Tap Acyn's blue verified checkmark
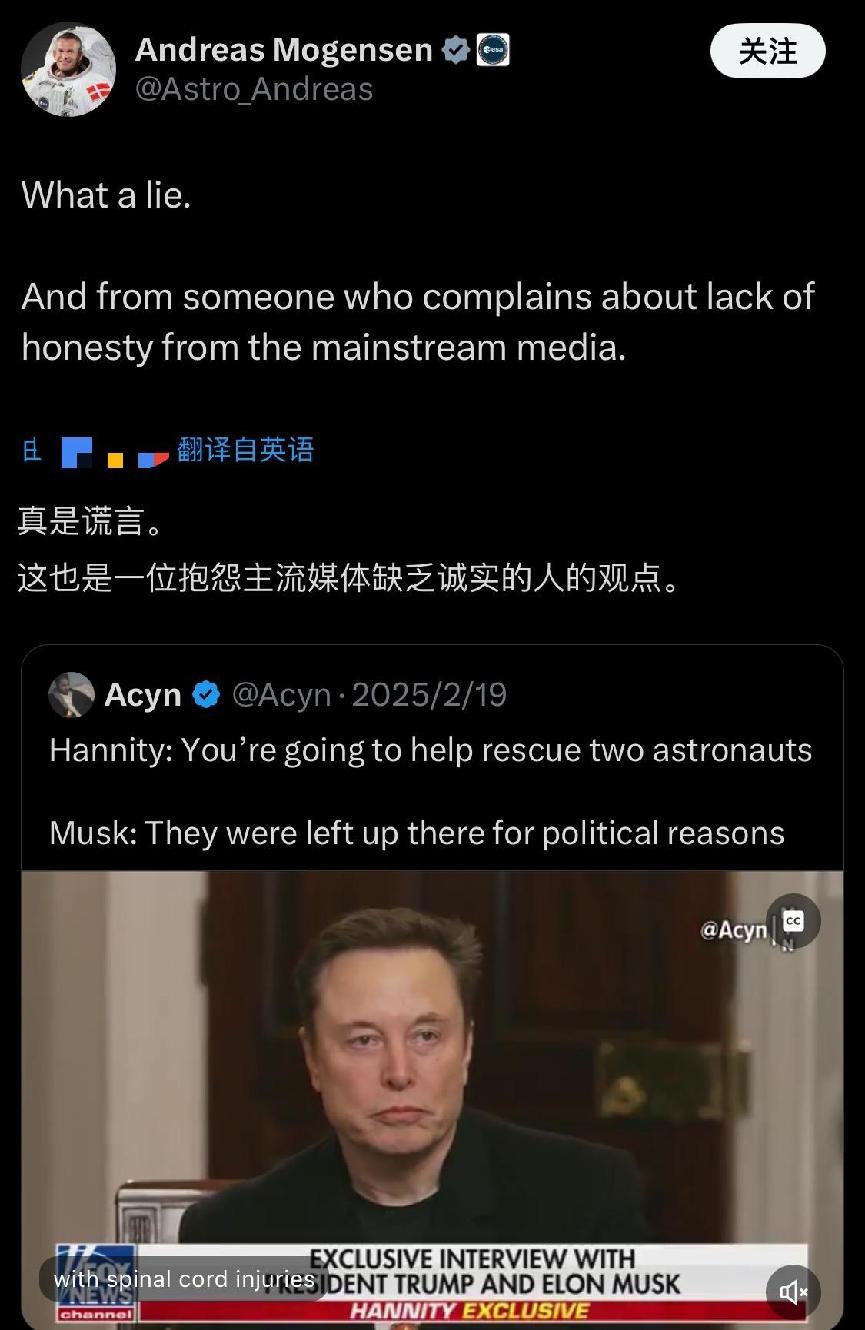 click(206, 695)
